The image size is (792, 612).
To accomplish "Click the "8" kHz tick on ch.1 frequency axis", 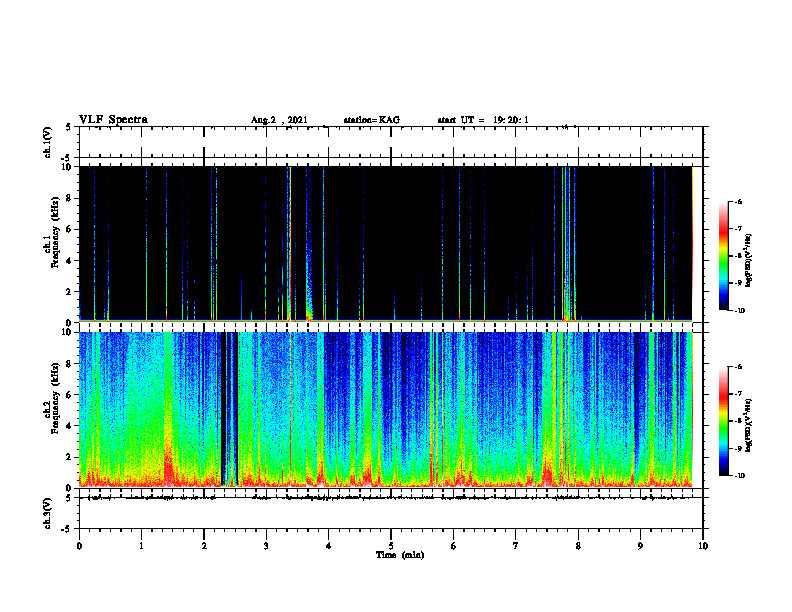I will [70, 198].
